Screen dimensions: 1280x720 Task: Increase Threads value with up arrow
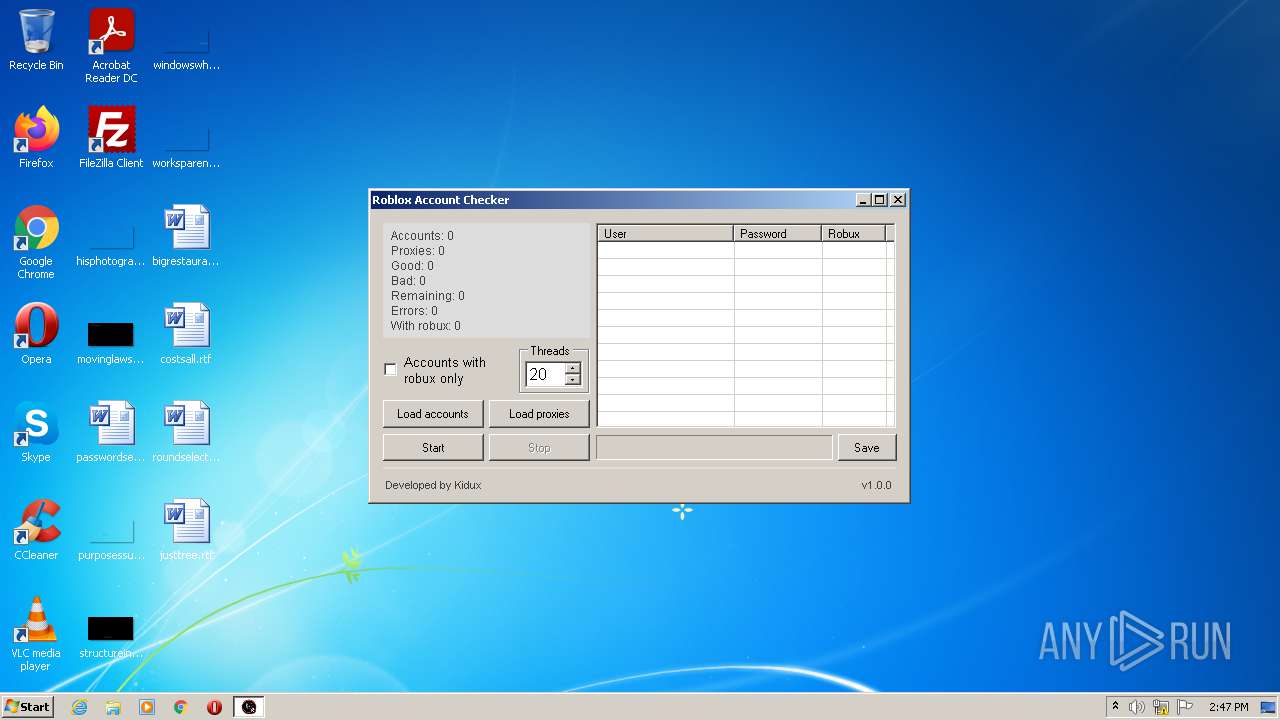[x=572, y=368]
